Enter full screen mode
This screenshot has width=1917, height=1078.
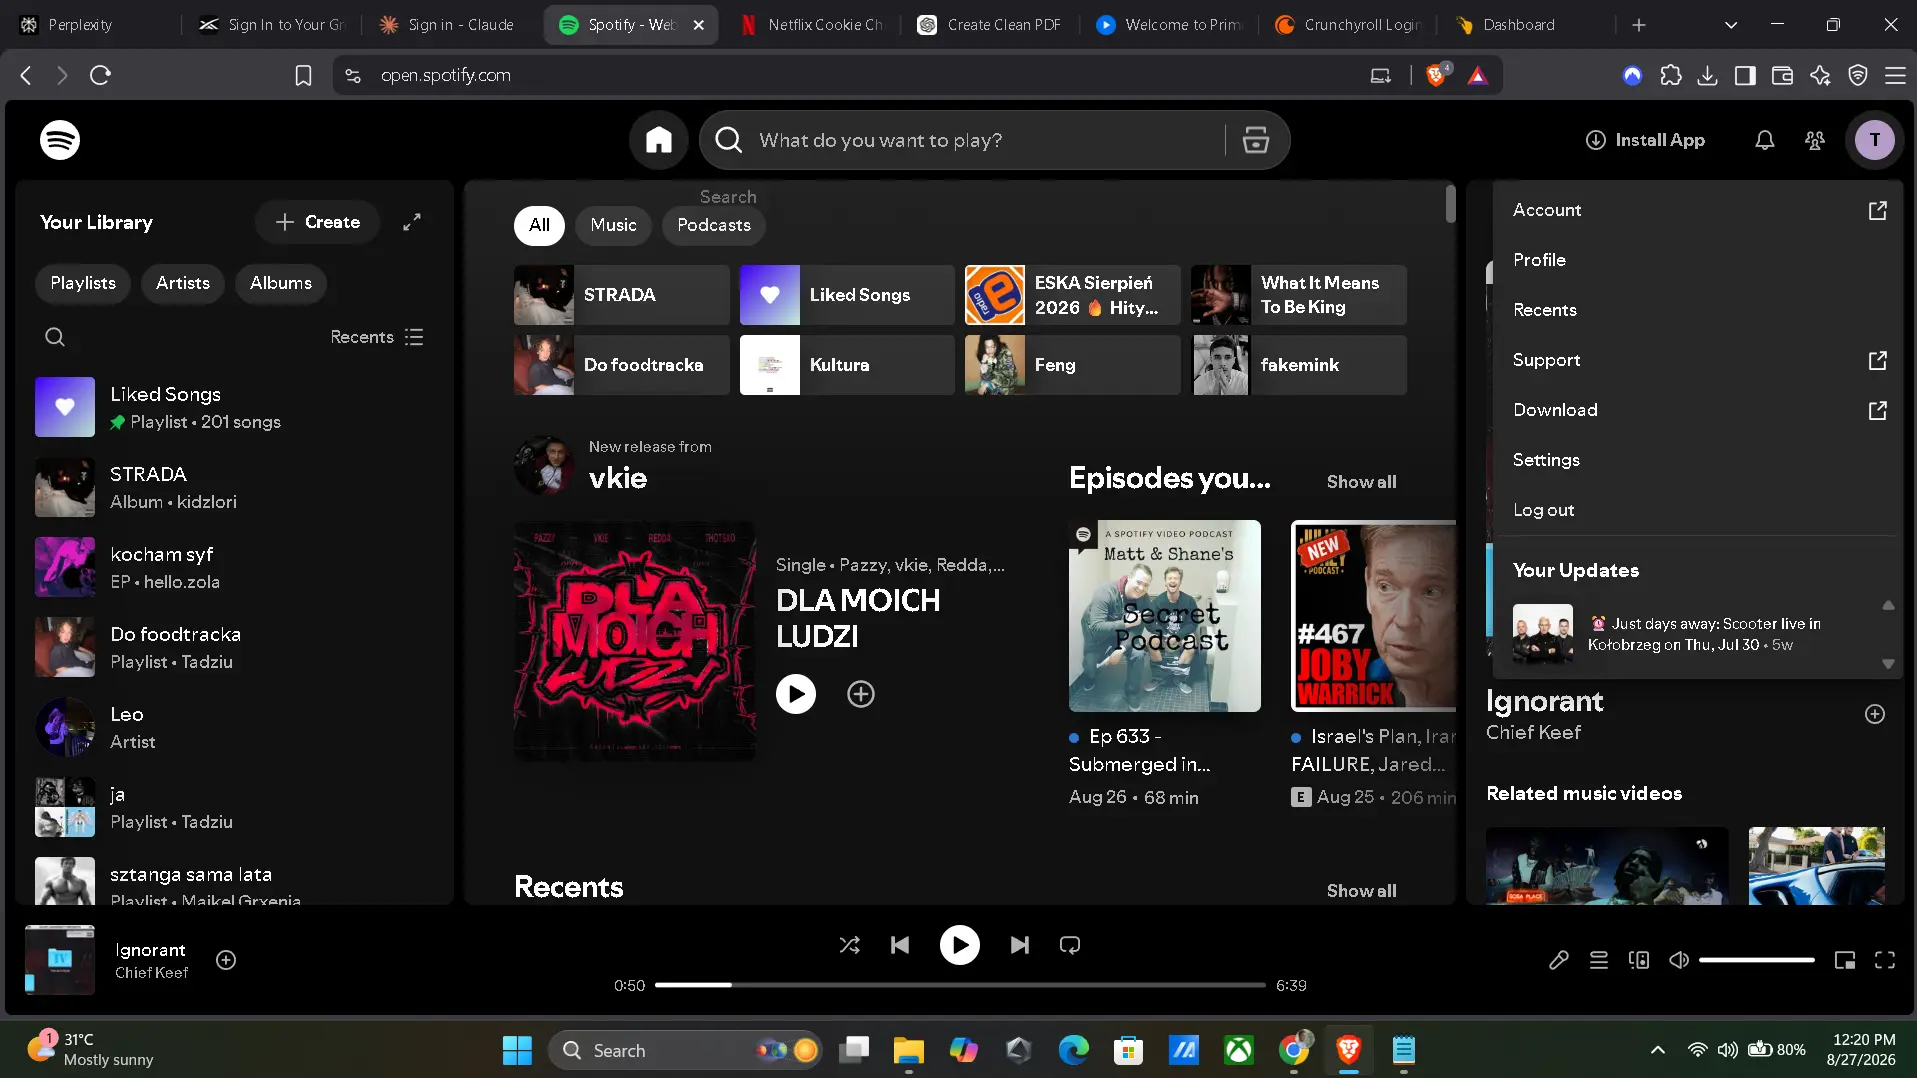pos(1885,960)
